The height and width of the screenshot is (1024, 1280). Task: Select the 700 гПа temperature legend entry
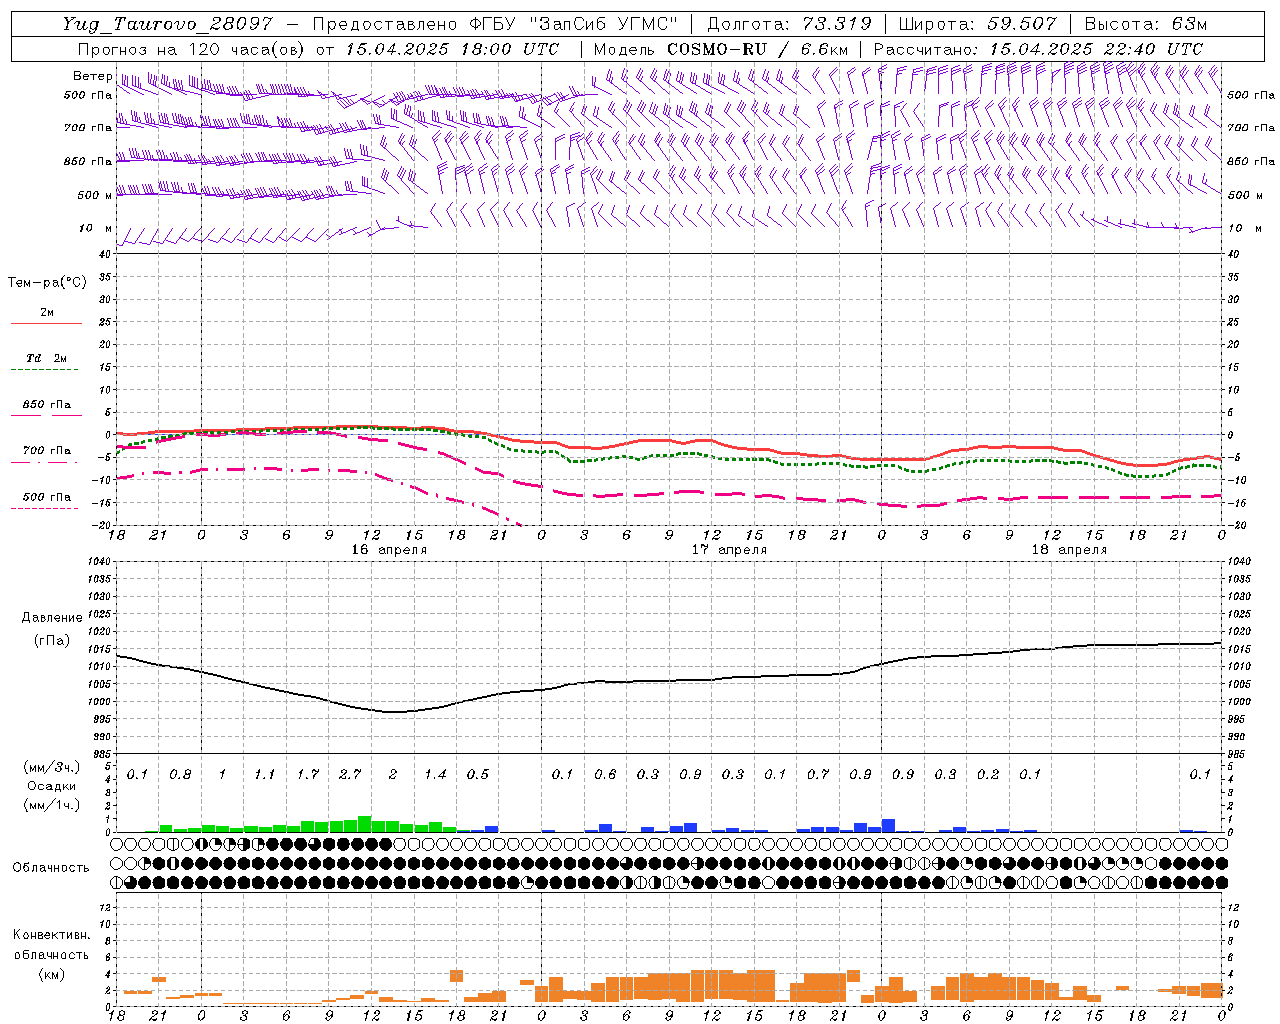point(47,451)
